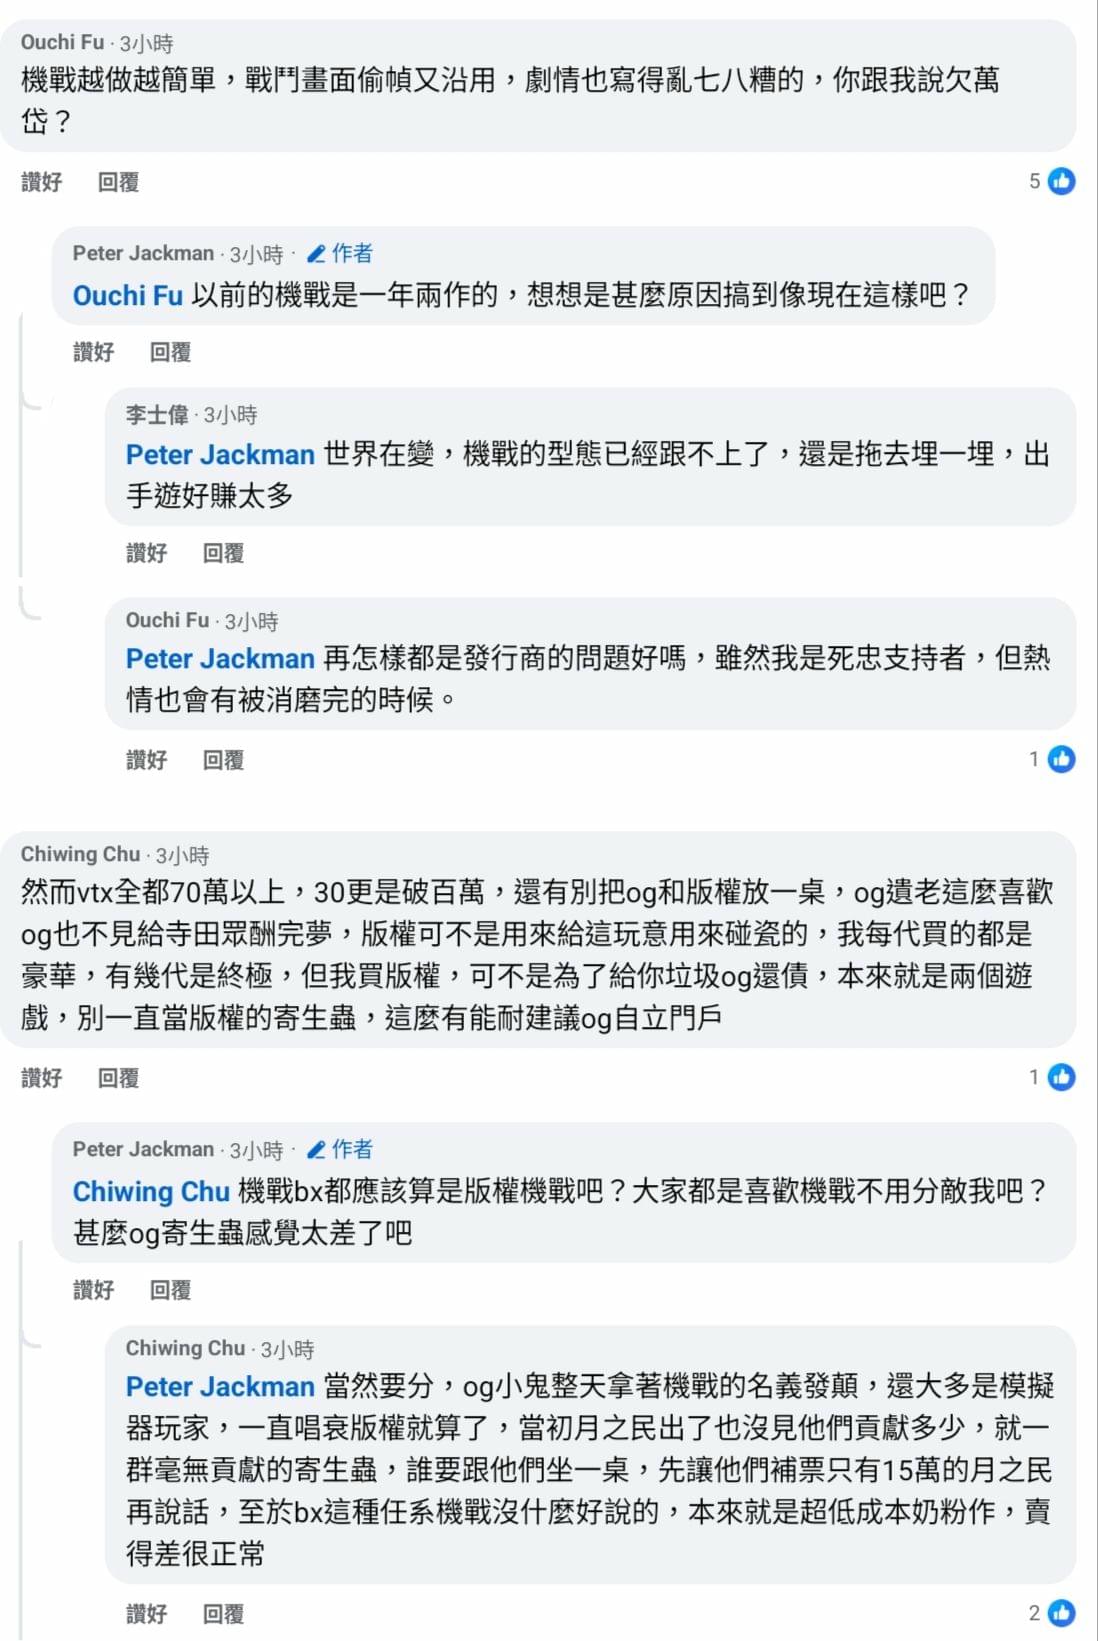
Task: Open commenter name 李士偉 profile
Action: 157,415
